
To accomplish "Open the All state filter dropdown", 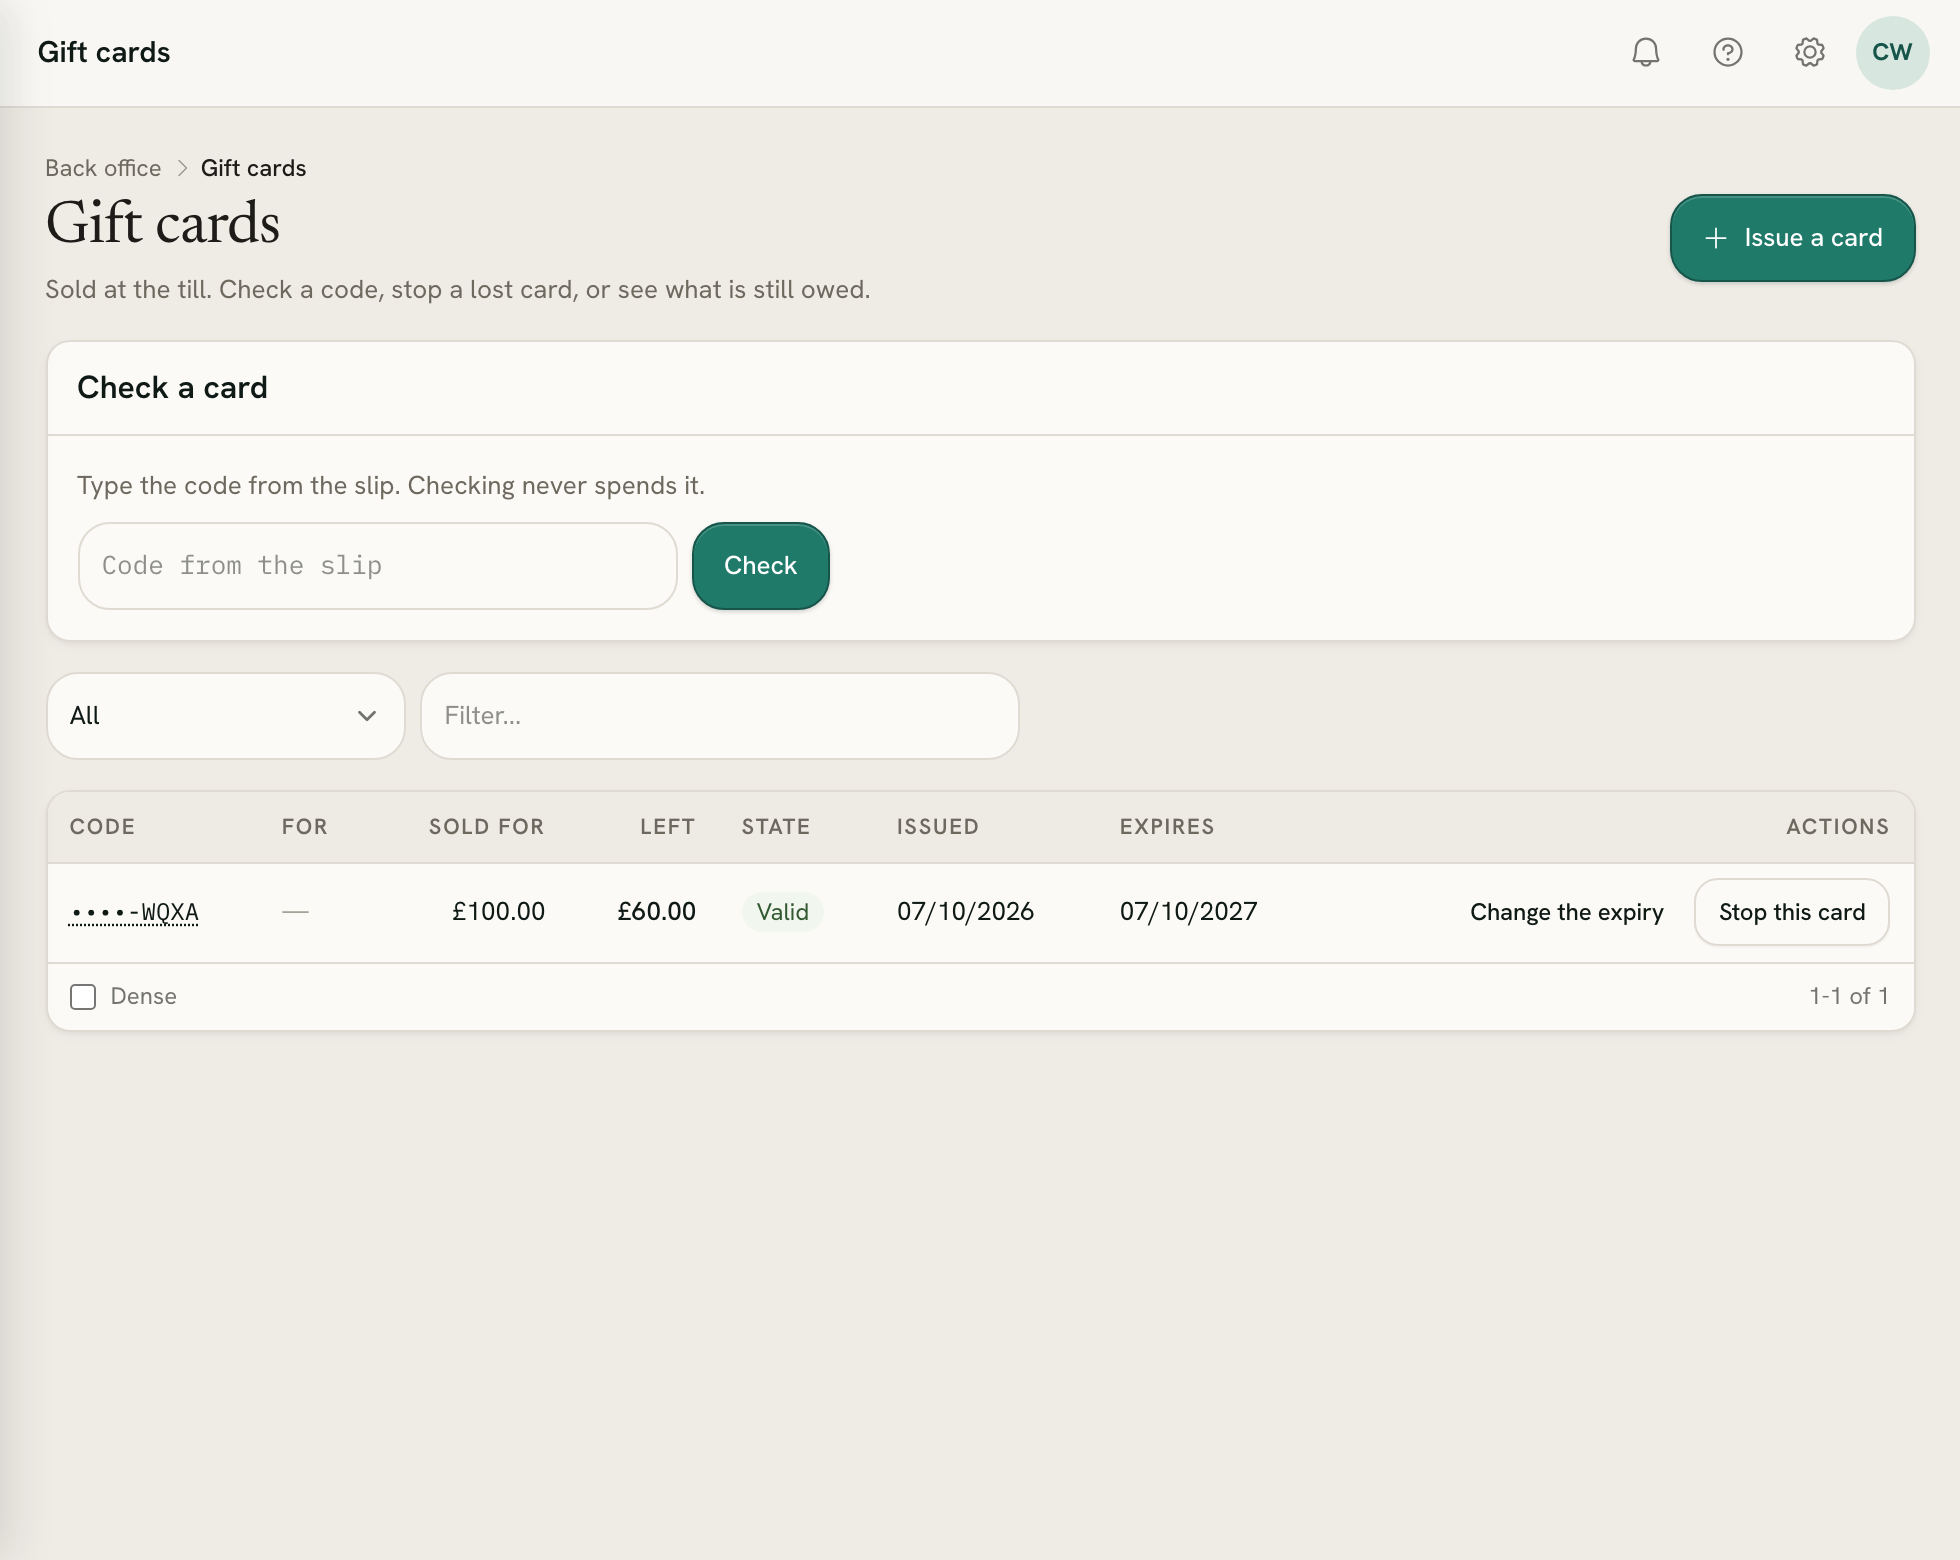I will 226,716.
